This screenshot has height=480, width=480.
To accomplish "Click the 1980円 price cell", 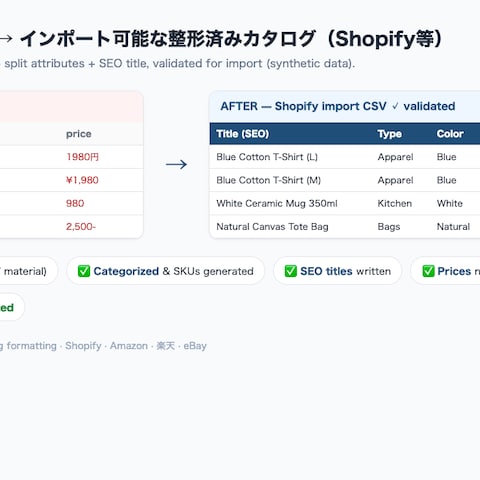I will [x=82, y=157].
